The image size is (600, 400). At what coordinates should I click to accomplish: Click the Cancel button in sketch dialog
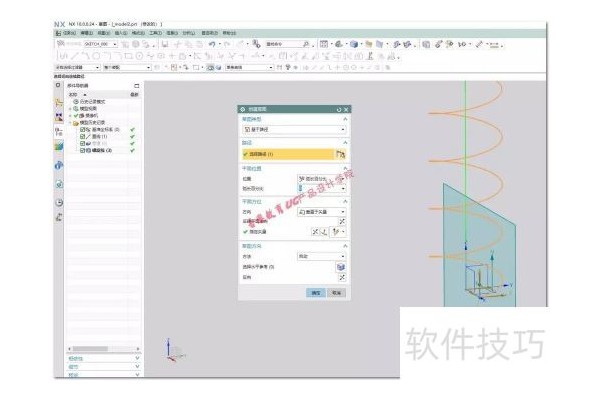point(336,293)
